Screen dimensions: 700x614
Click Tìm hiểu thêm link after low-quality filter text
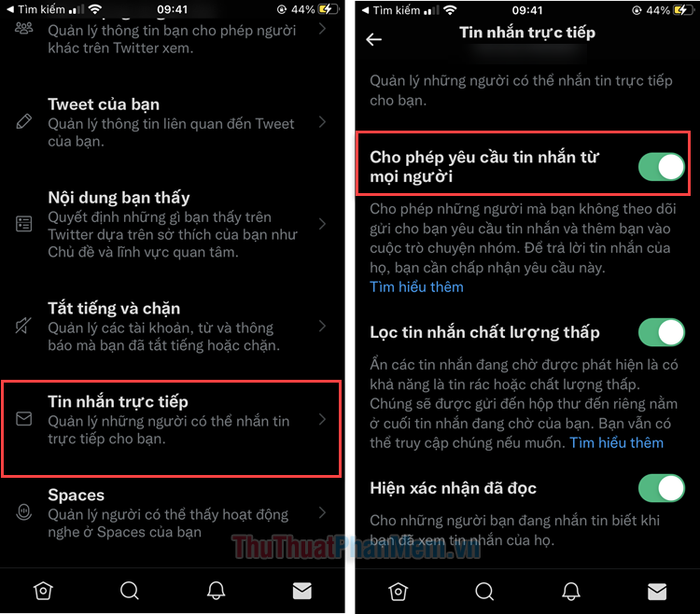pos(616,443)
